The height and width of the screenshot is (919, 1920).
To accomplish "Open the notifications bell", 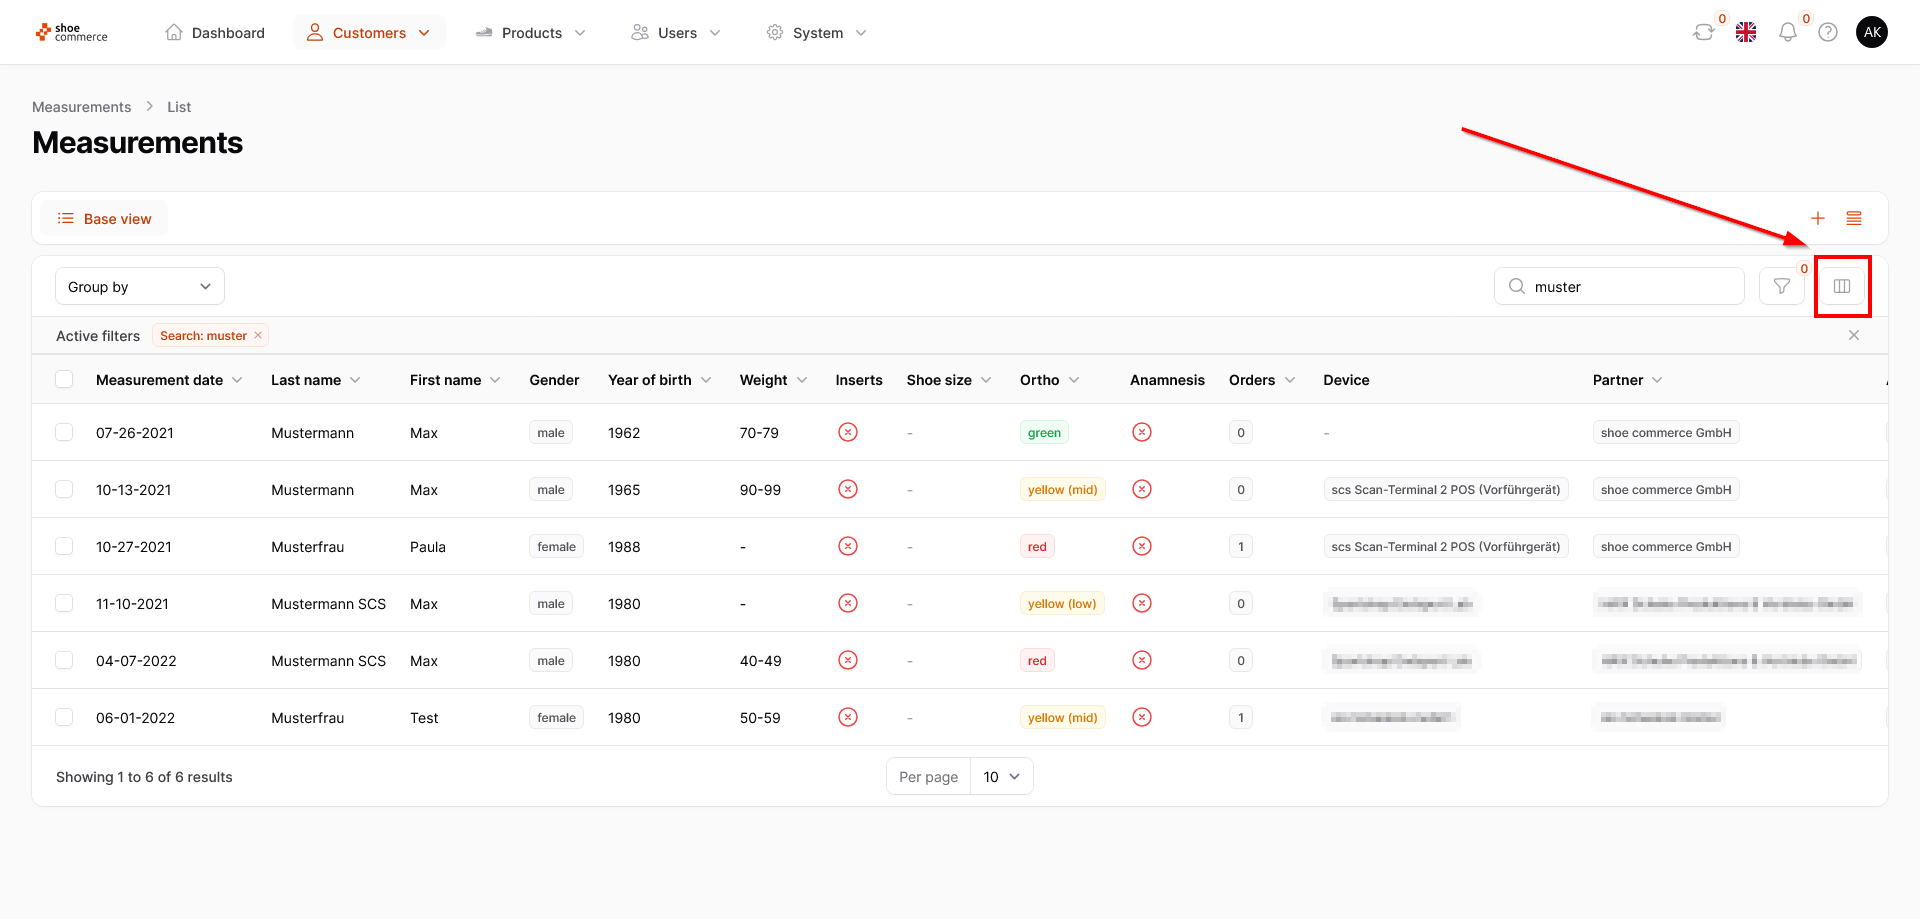I will [1787, 32].
